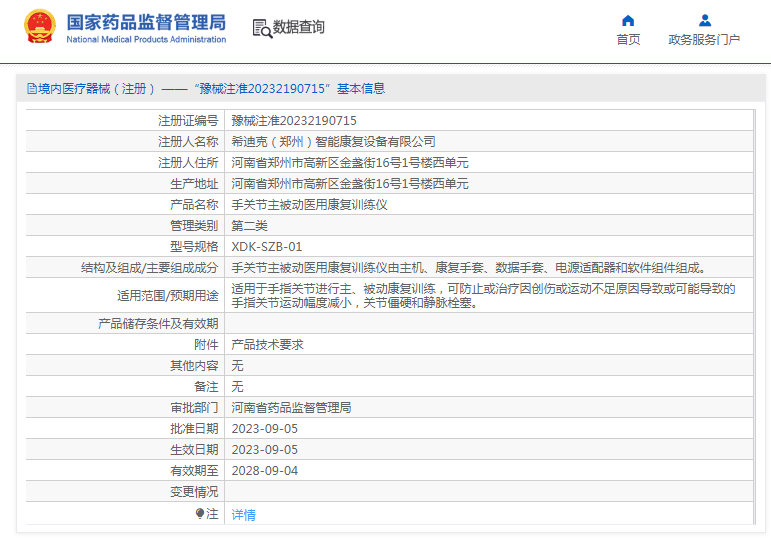Screen dimensions: 771x543
Task: Select 河南省药品监督管理局 approval department
Action: (291, 408)
